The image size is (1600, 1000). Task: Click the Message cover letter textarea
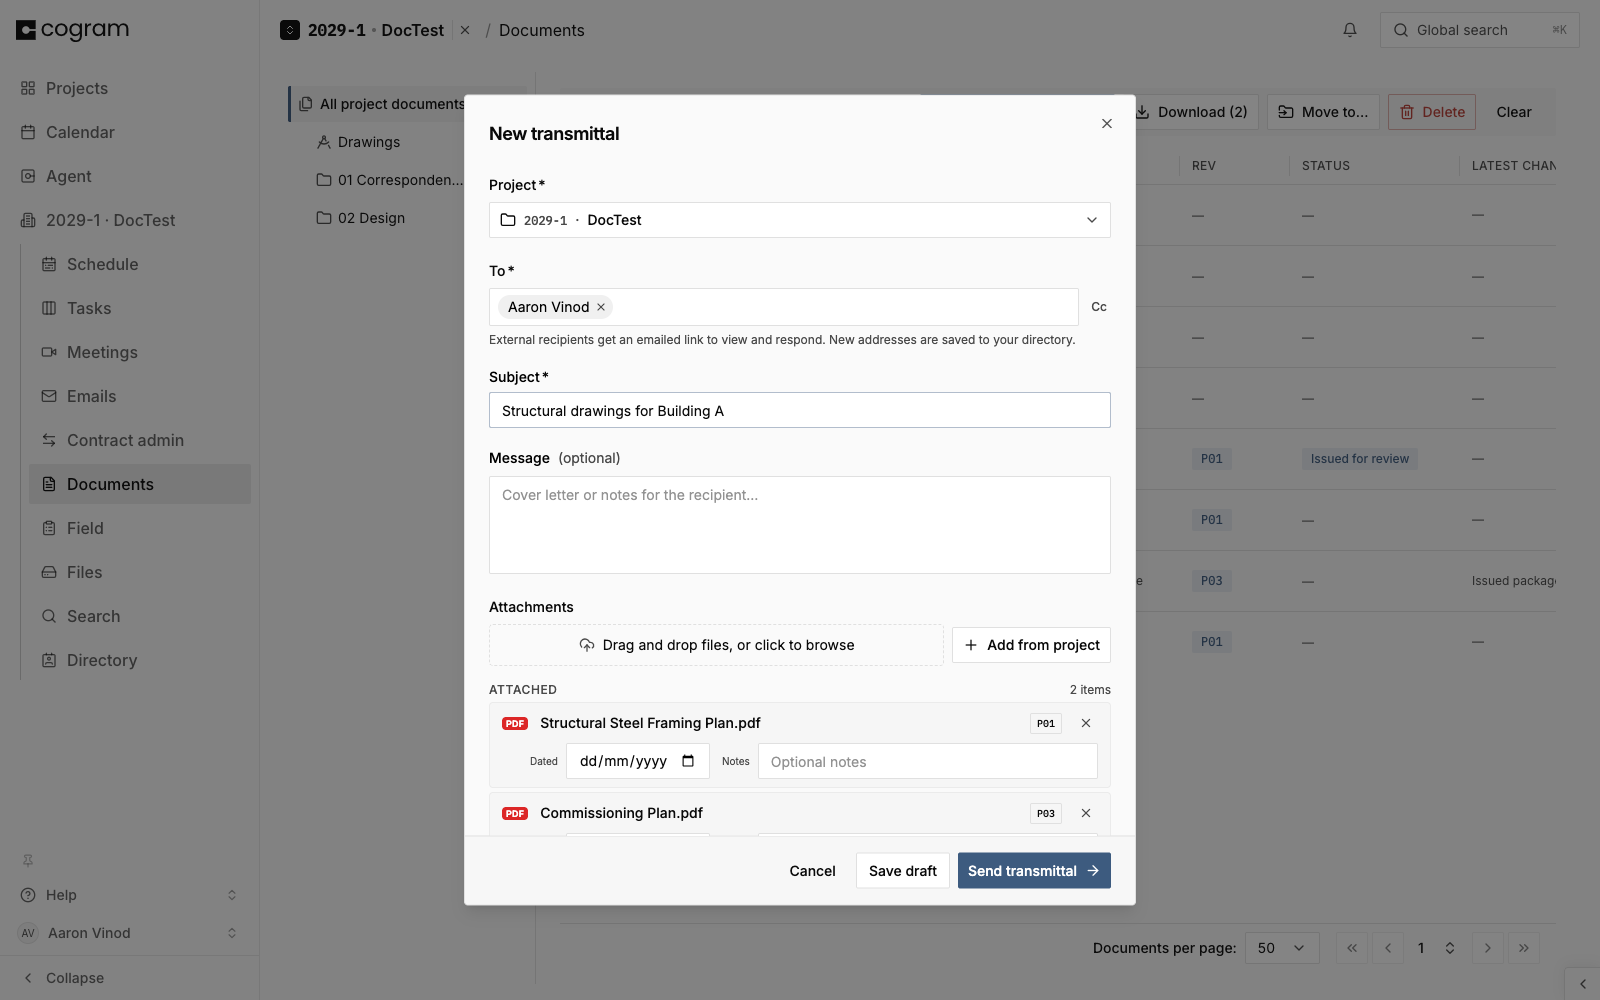799,525
